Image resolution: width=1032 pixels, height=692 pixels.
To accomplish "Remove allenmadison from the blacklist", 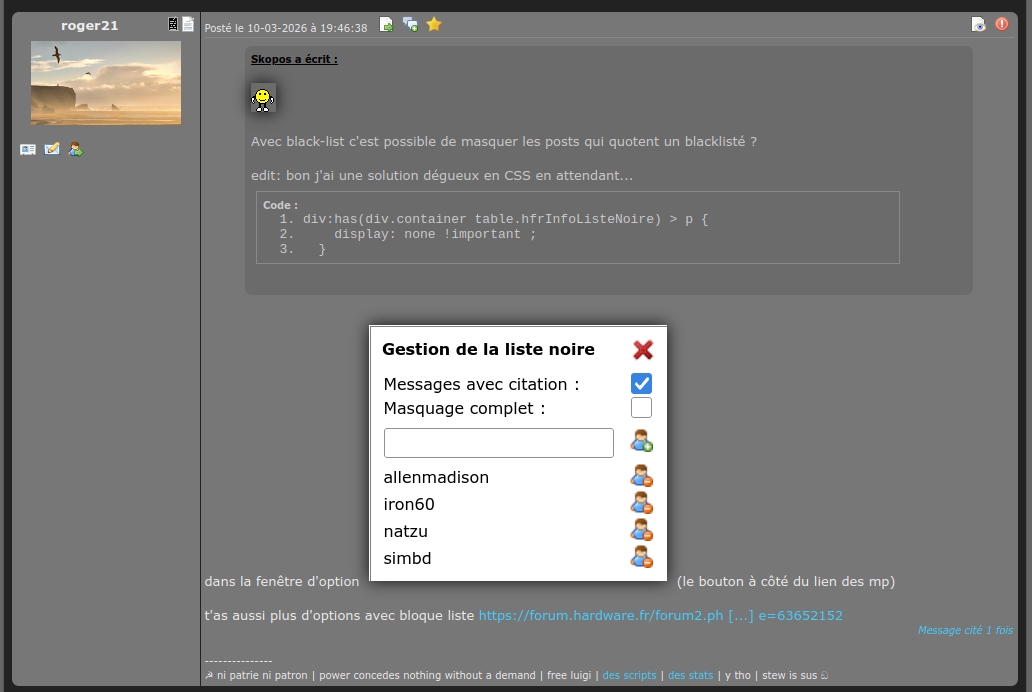I will [x=641, y=476].
